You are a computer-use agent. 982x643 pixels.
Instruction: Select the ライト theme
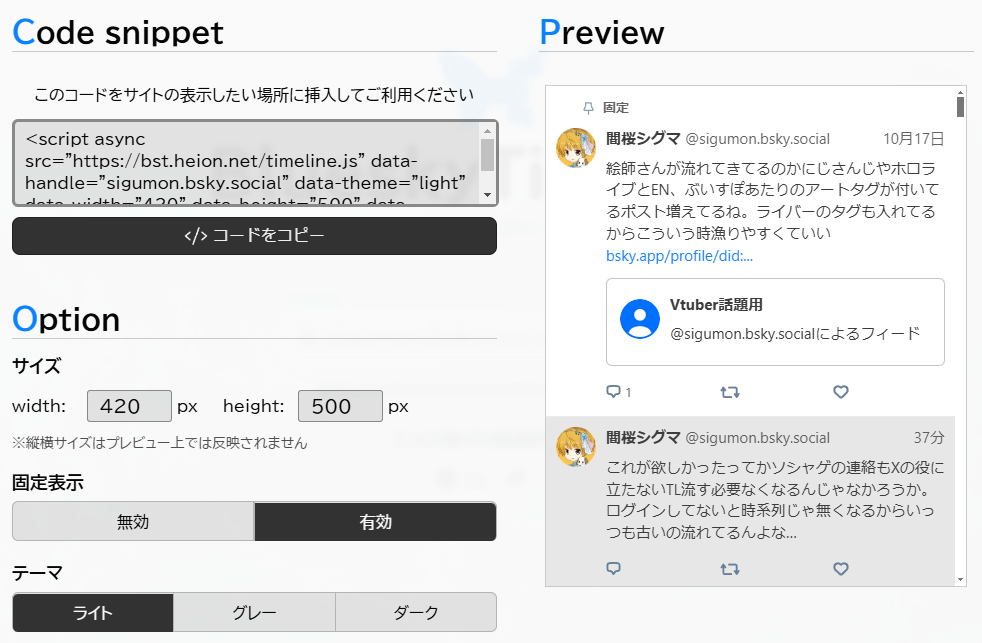click(93, 612)
